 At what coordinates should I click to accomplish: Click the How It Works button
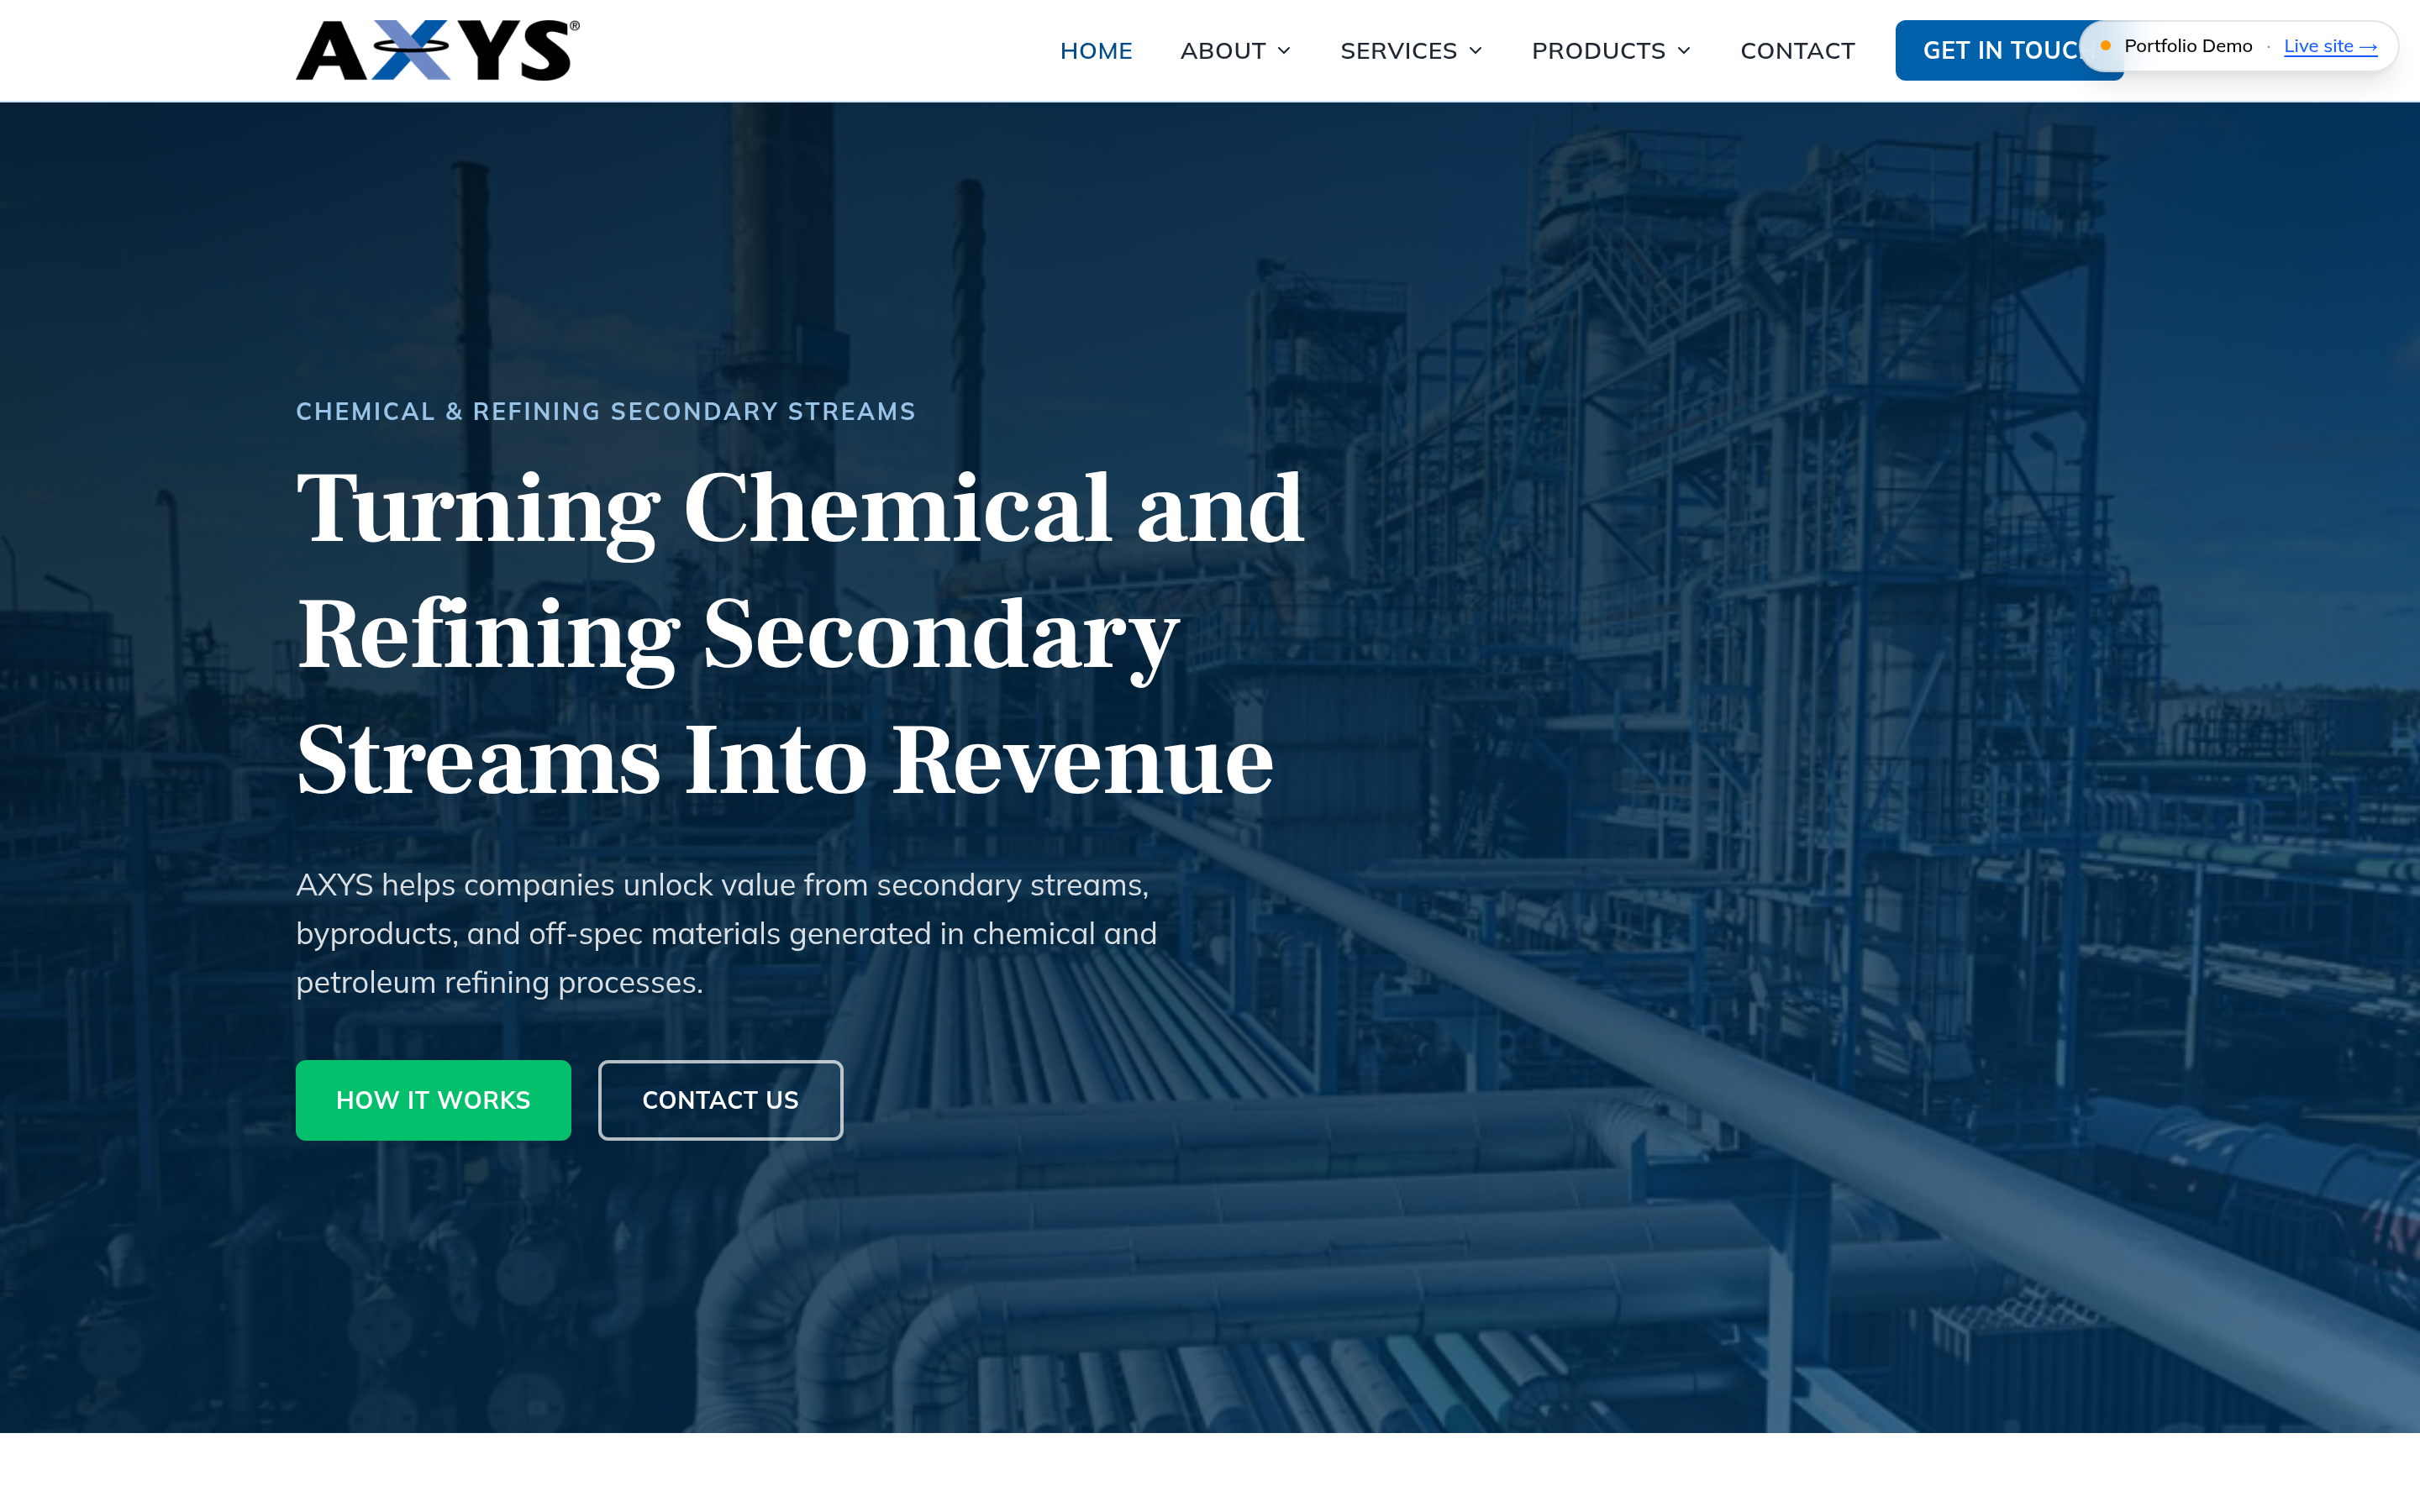[433, 1100]
